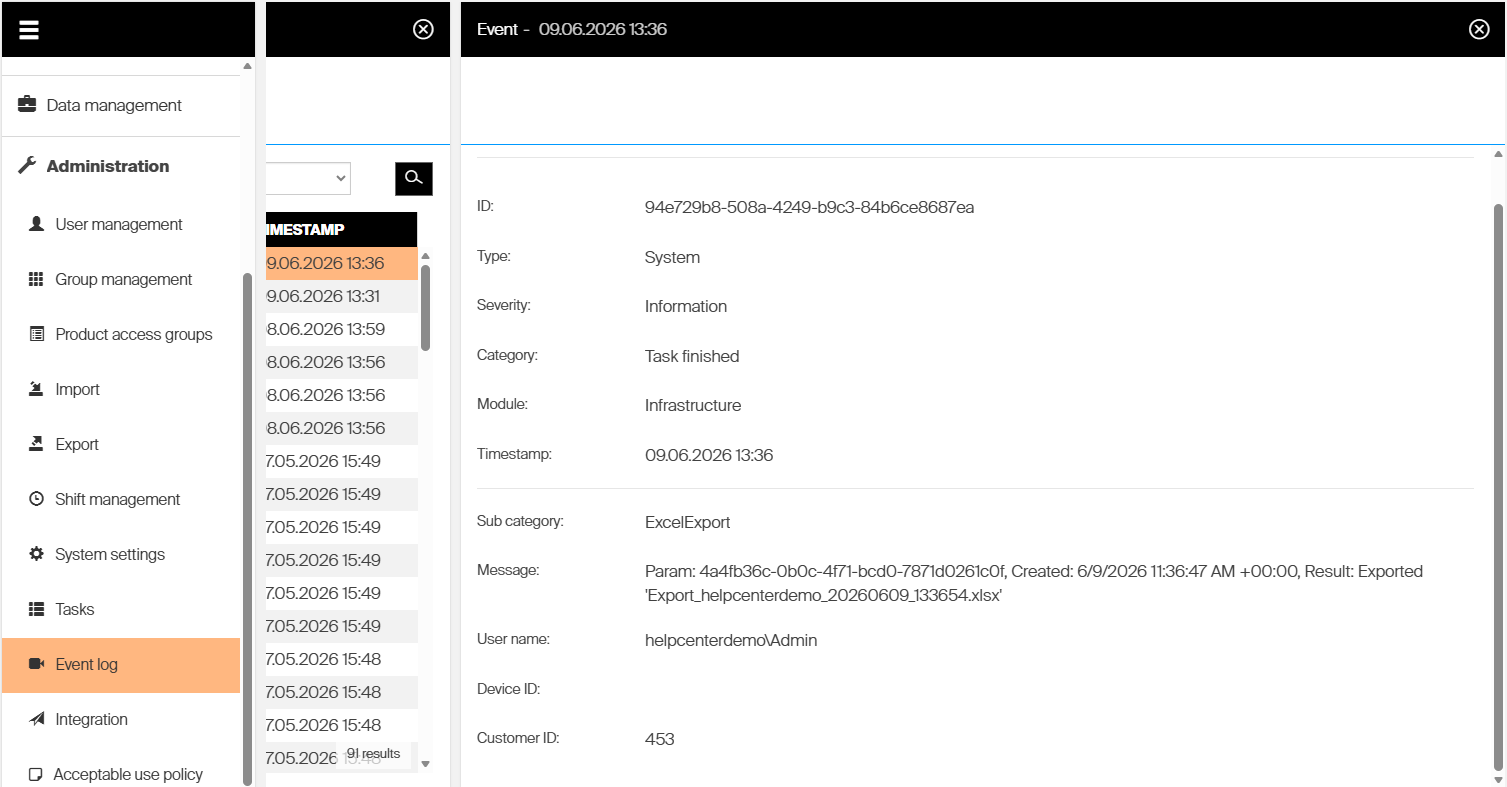Close the Event detail panel

[x=1479, y=29]
